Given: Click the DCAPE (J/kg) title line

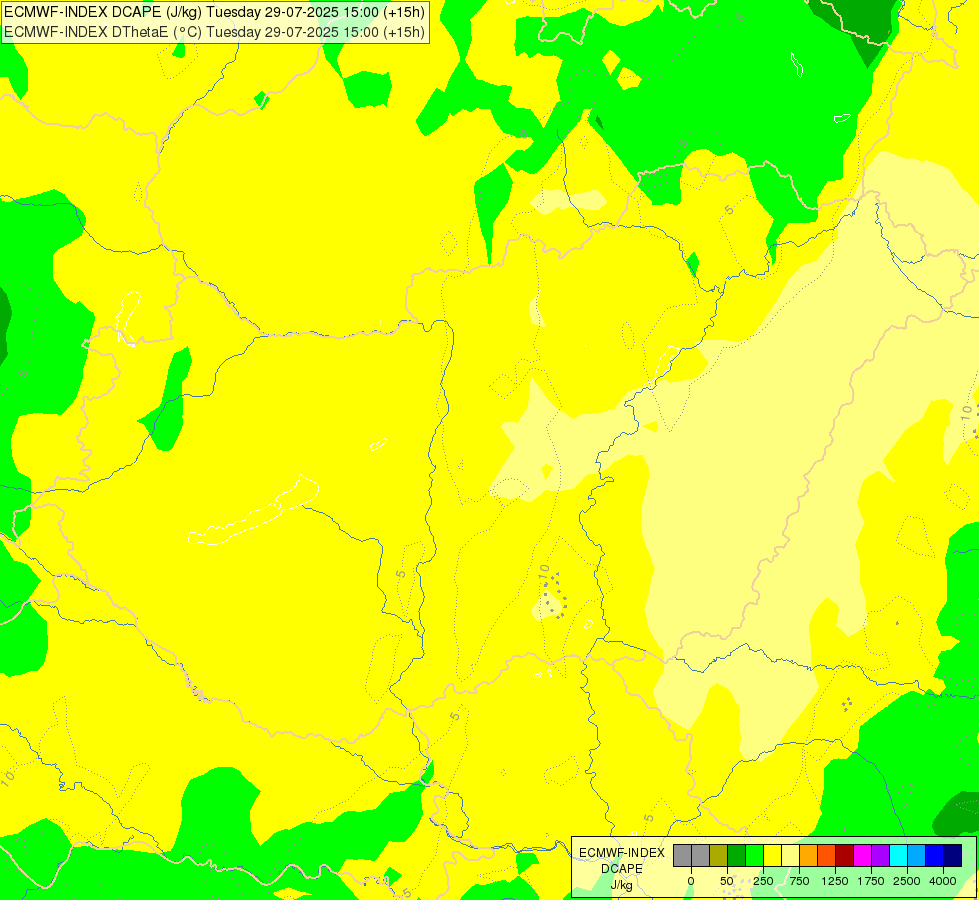Looking at the screenshot, I should [x=215, y=12].
